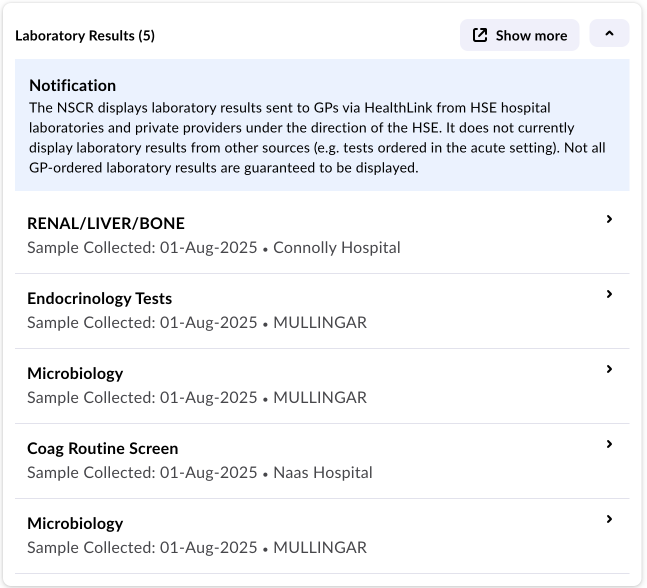
Task: Select the bottom Microbiology title
Action: [x=75, y=523]
